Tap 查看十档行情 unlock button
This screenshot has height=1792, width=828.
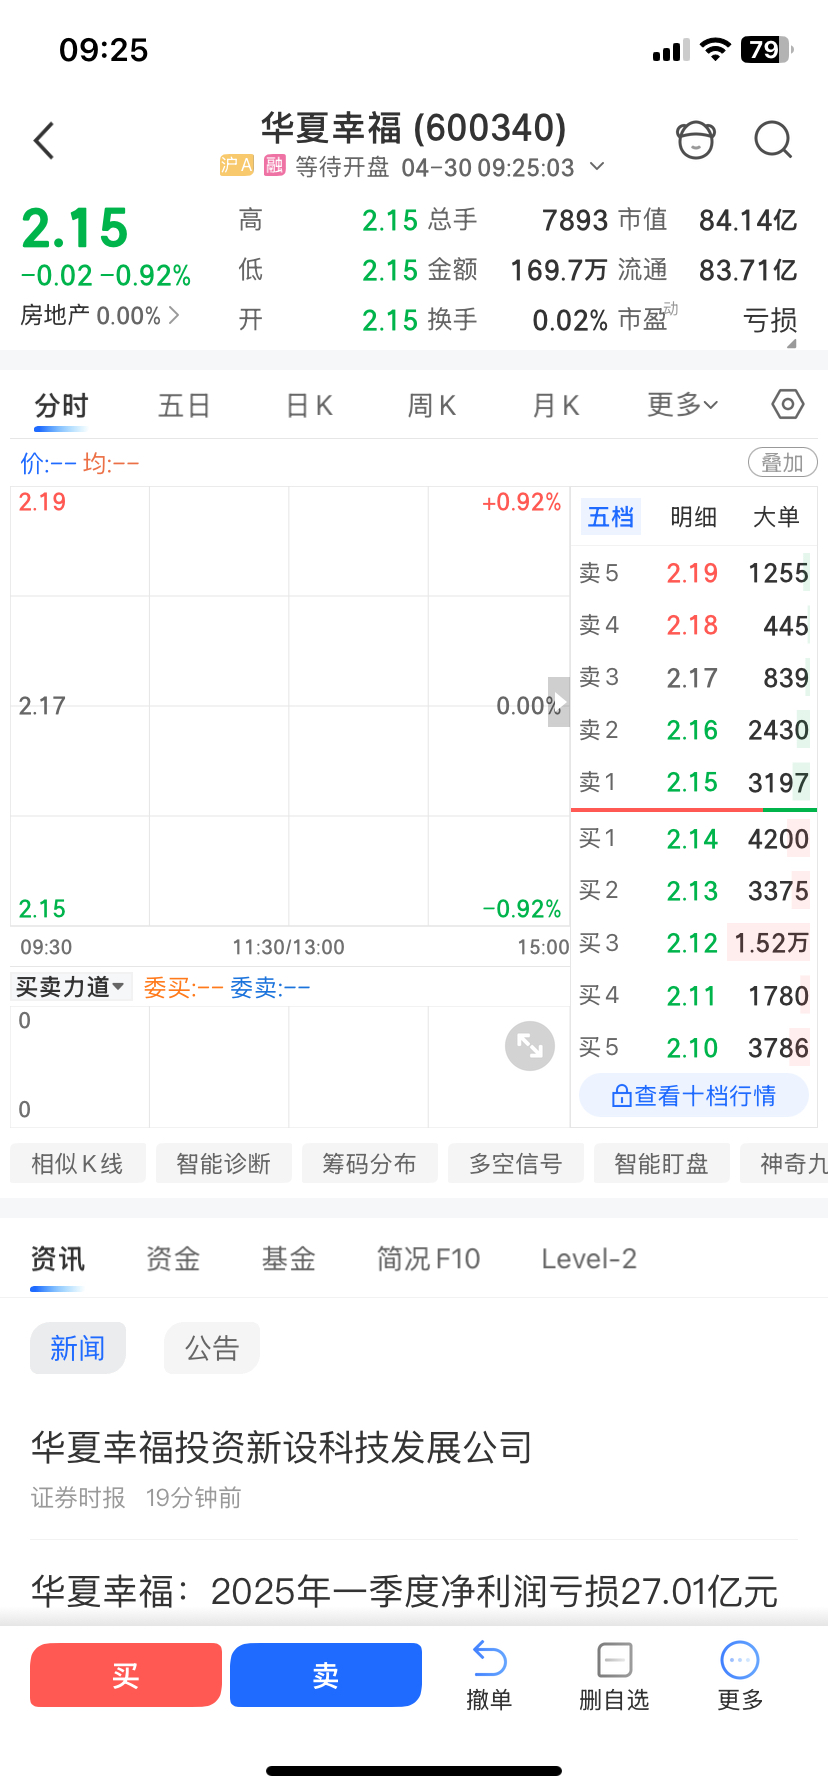(694, 1096)
